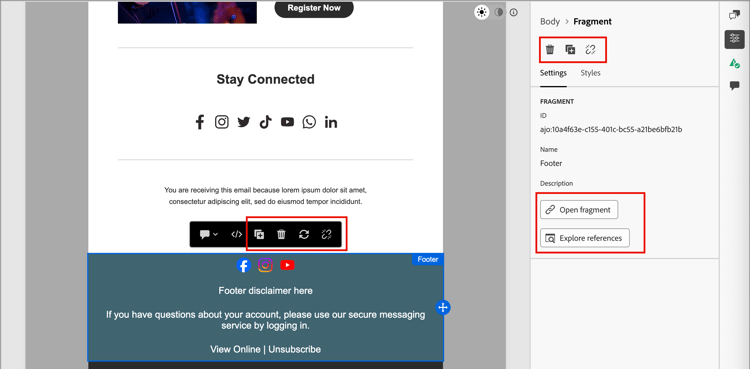Switch to light theme sun icon
The width and height of the screenshot is (750, 369).
click(482, 12)
